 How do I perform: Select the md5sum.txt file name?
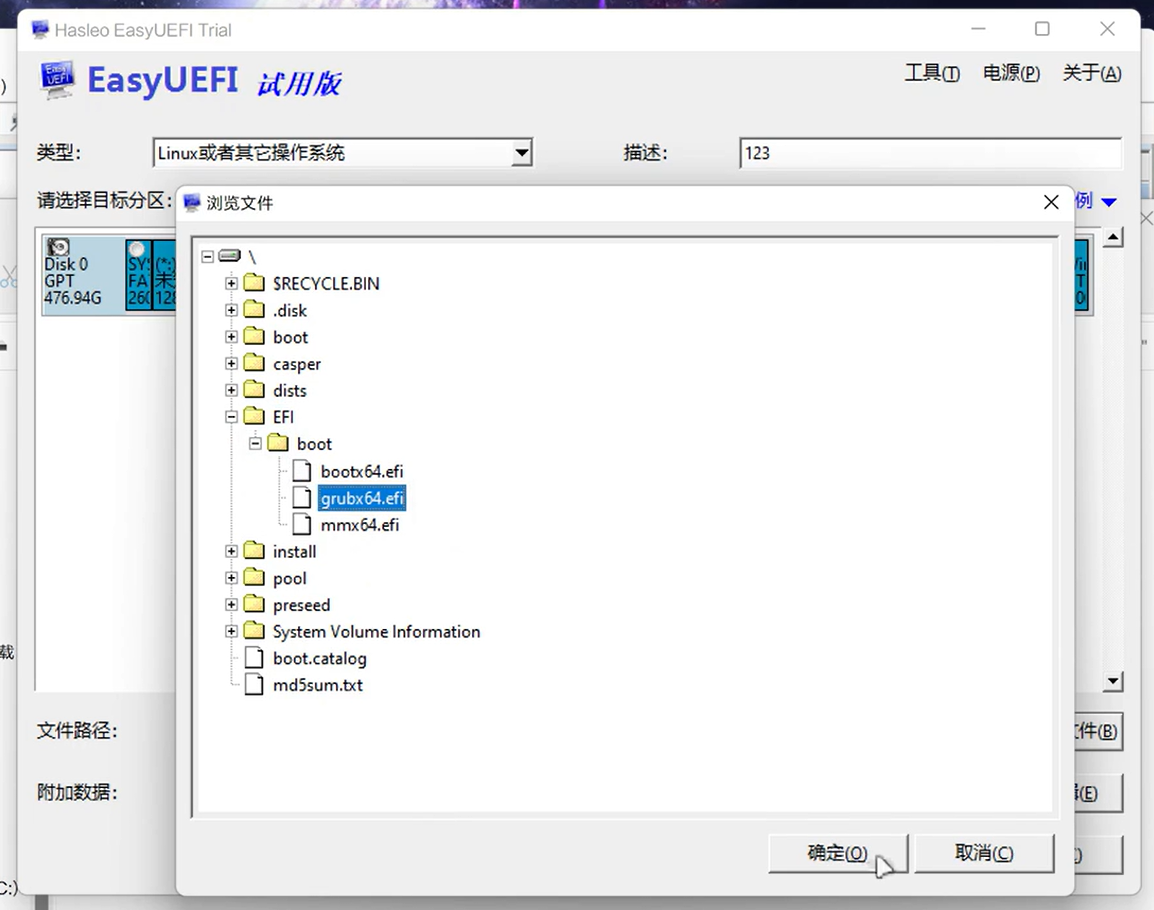(318, 685)
